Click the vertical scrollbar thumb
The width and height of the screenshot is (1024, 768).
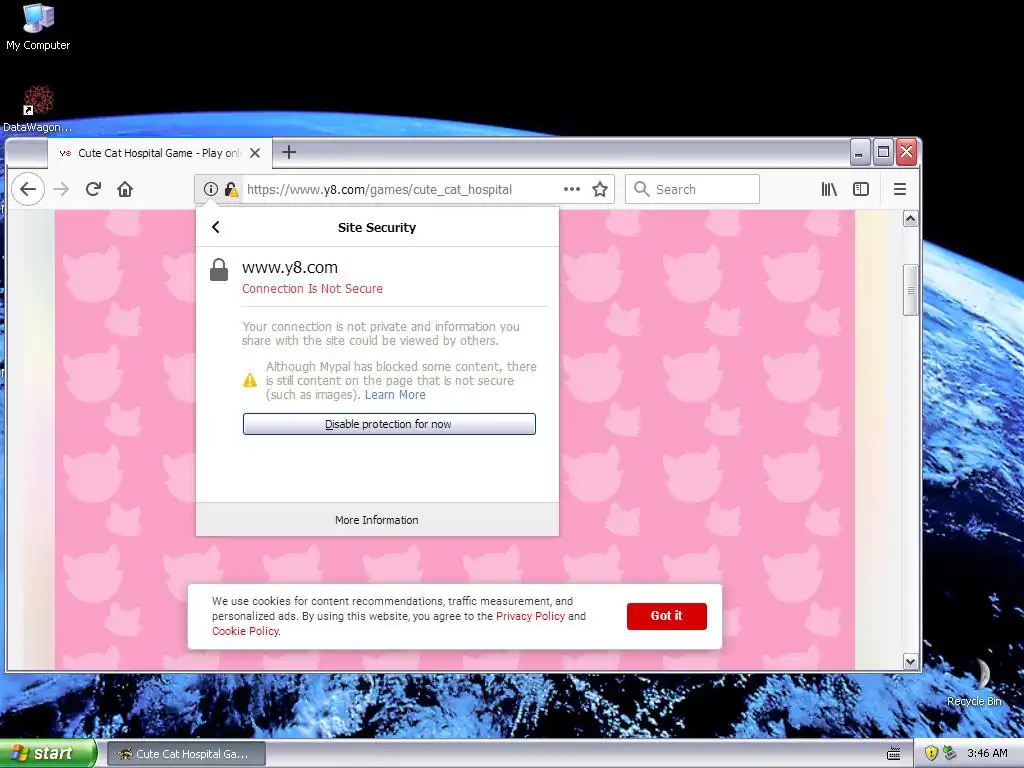pos(910,290)
